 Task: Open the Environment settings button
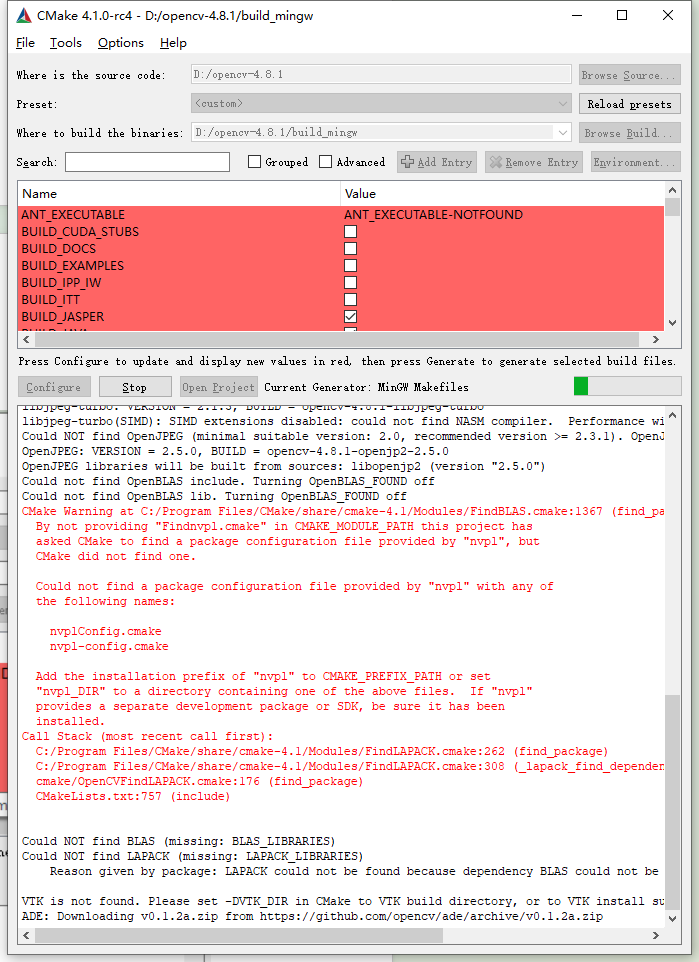coord(636,162)
